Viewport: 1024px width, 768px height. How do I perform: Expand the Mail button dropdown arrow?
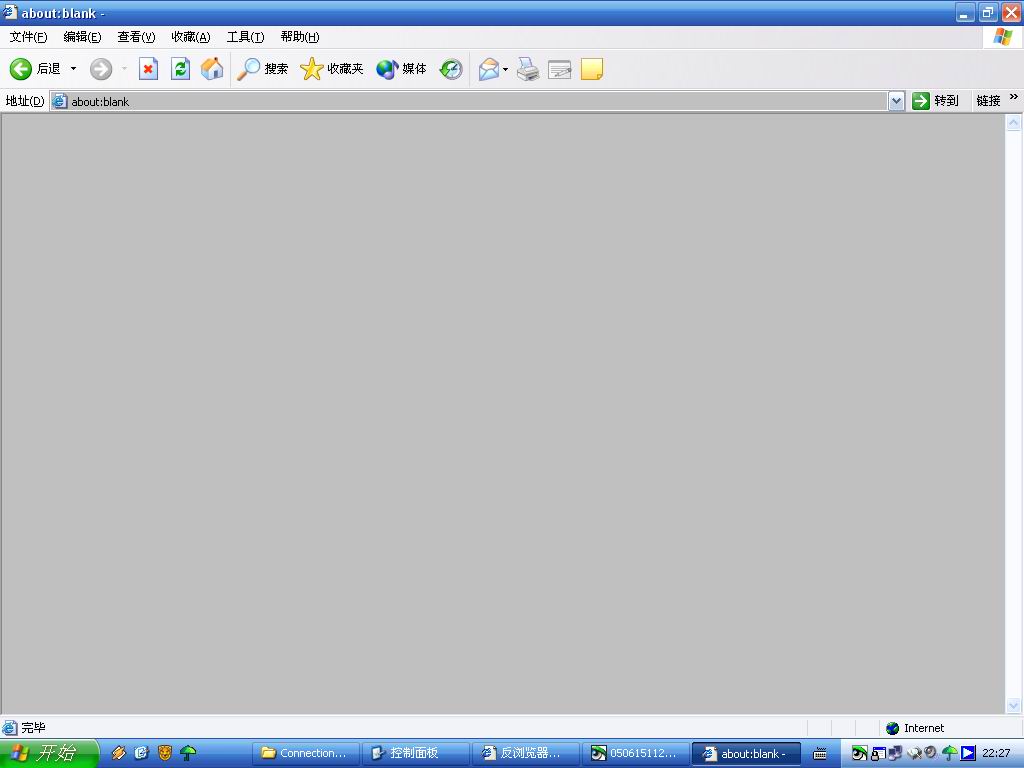click(x=505, y=69)
